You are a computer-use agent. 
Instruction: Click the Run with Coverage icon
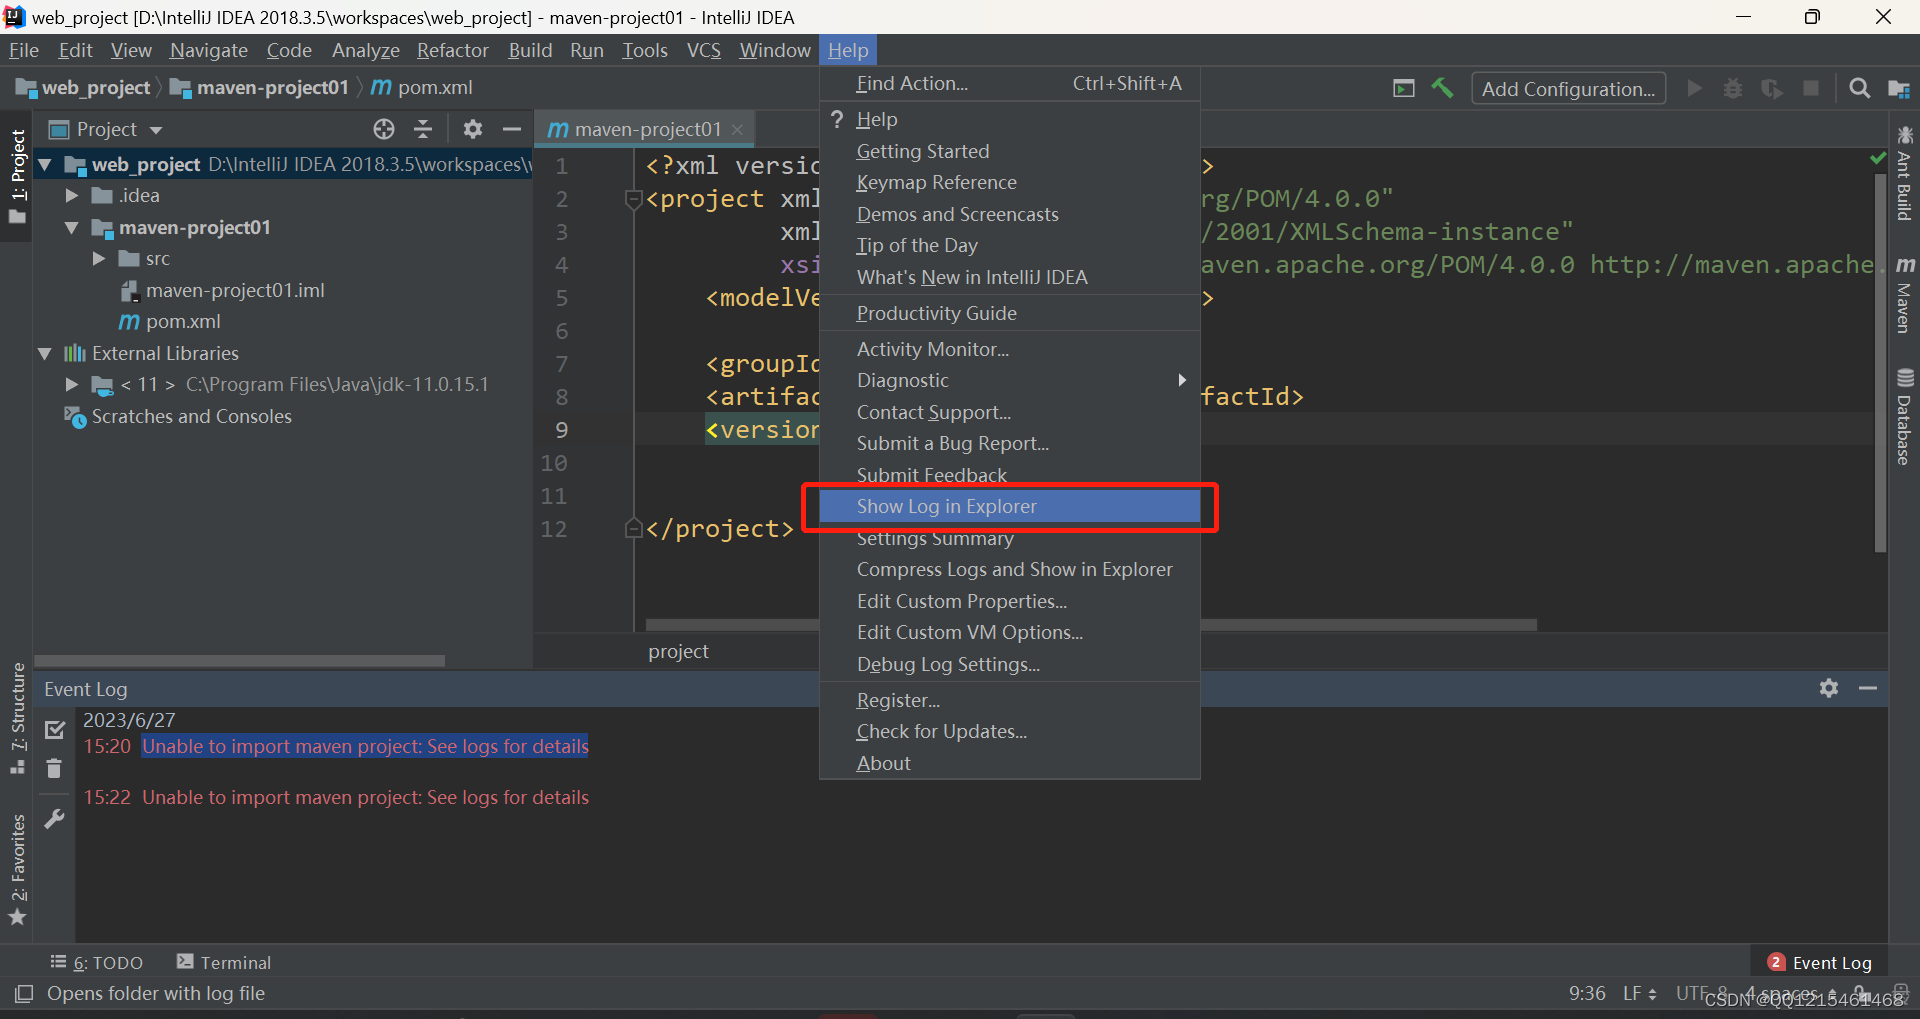(x=1772, y=88)
